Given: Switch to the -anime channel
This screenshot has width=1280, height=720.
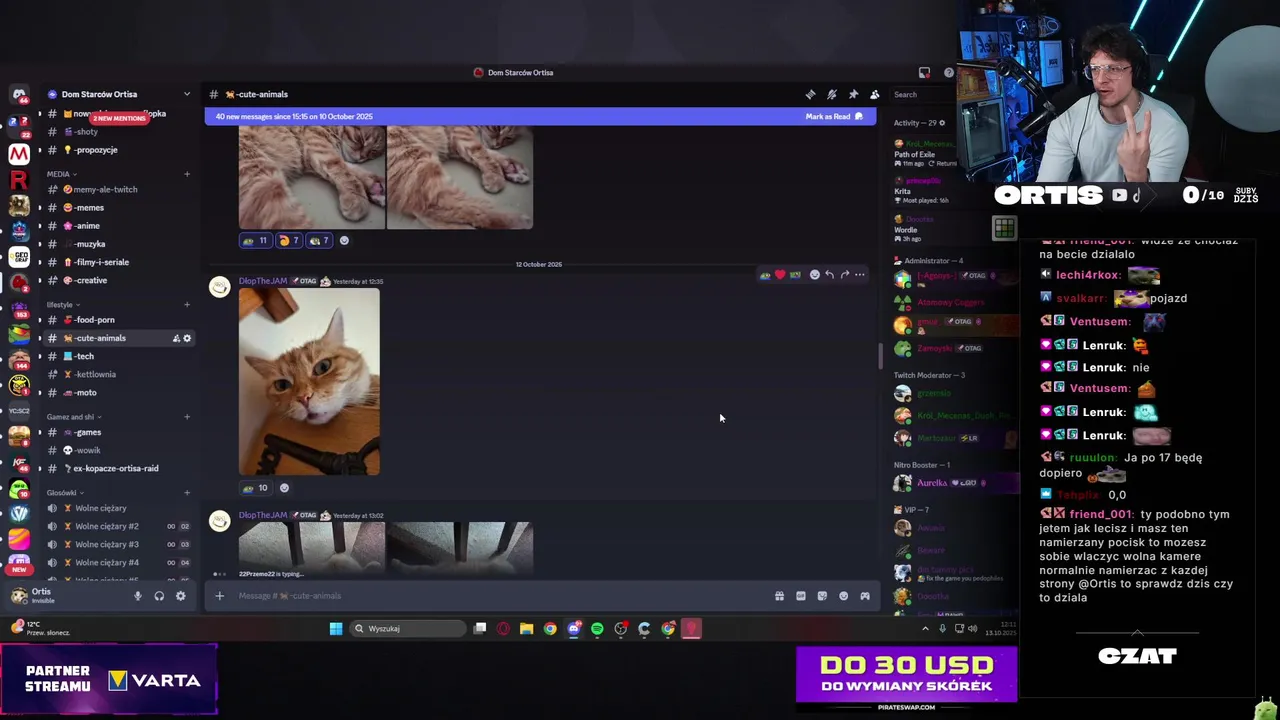Looking at the screenshot, I should (118, 226).
